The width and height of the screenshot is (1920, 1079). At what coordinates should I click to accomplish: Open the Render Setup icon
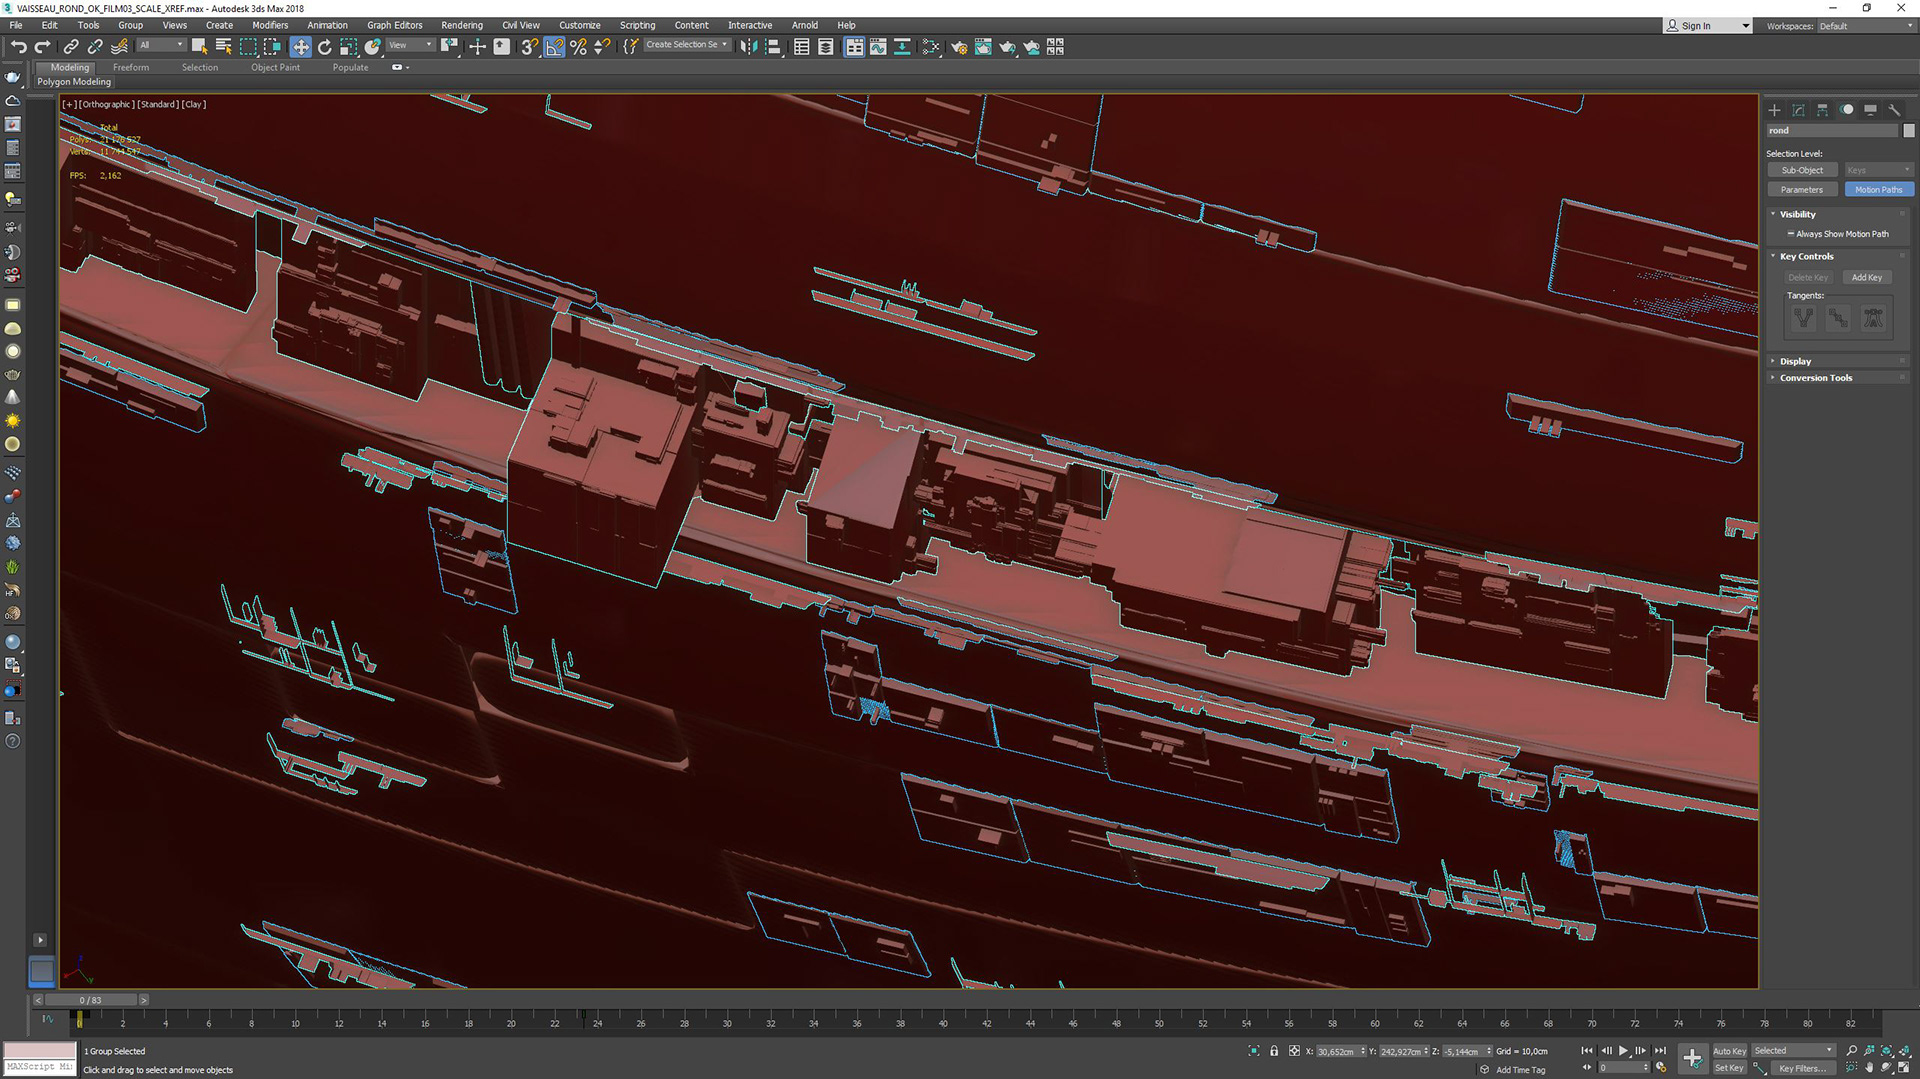click(959, 46)
